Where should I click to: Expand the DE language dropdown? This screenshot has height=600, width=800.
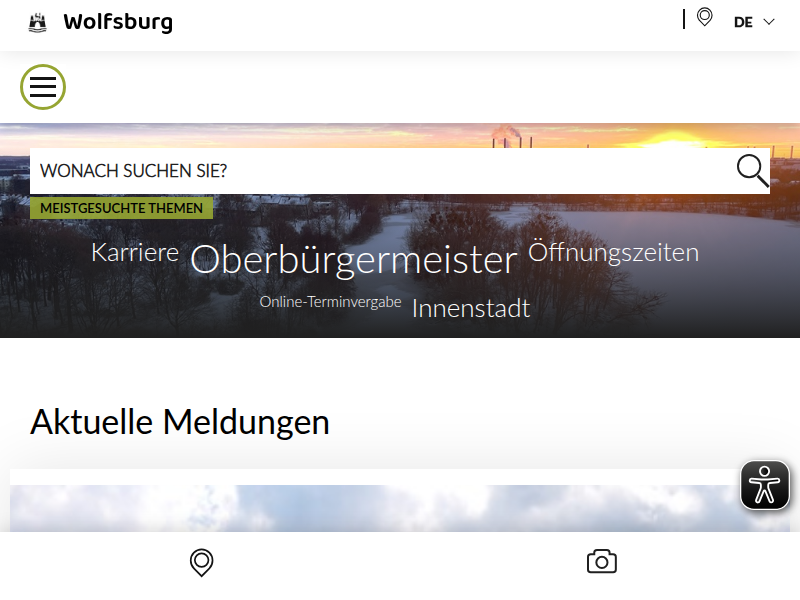click(754, 22)
